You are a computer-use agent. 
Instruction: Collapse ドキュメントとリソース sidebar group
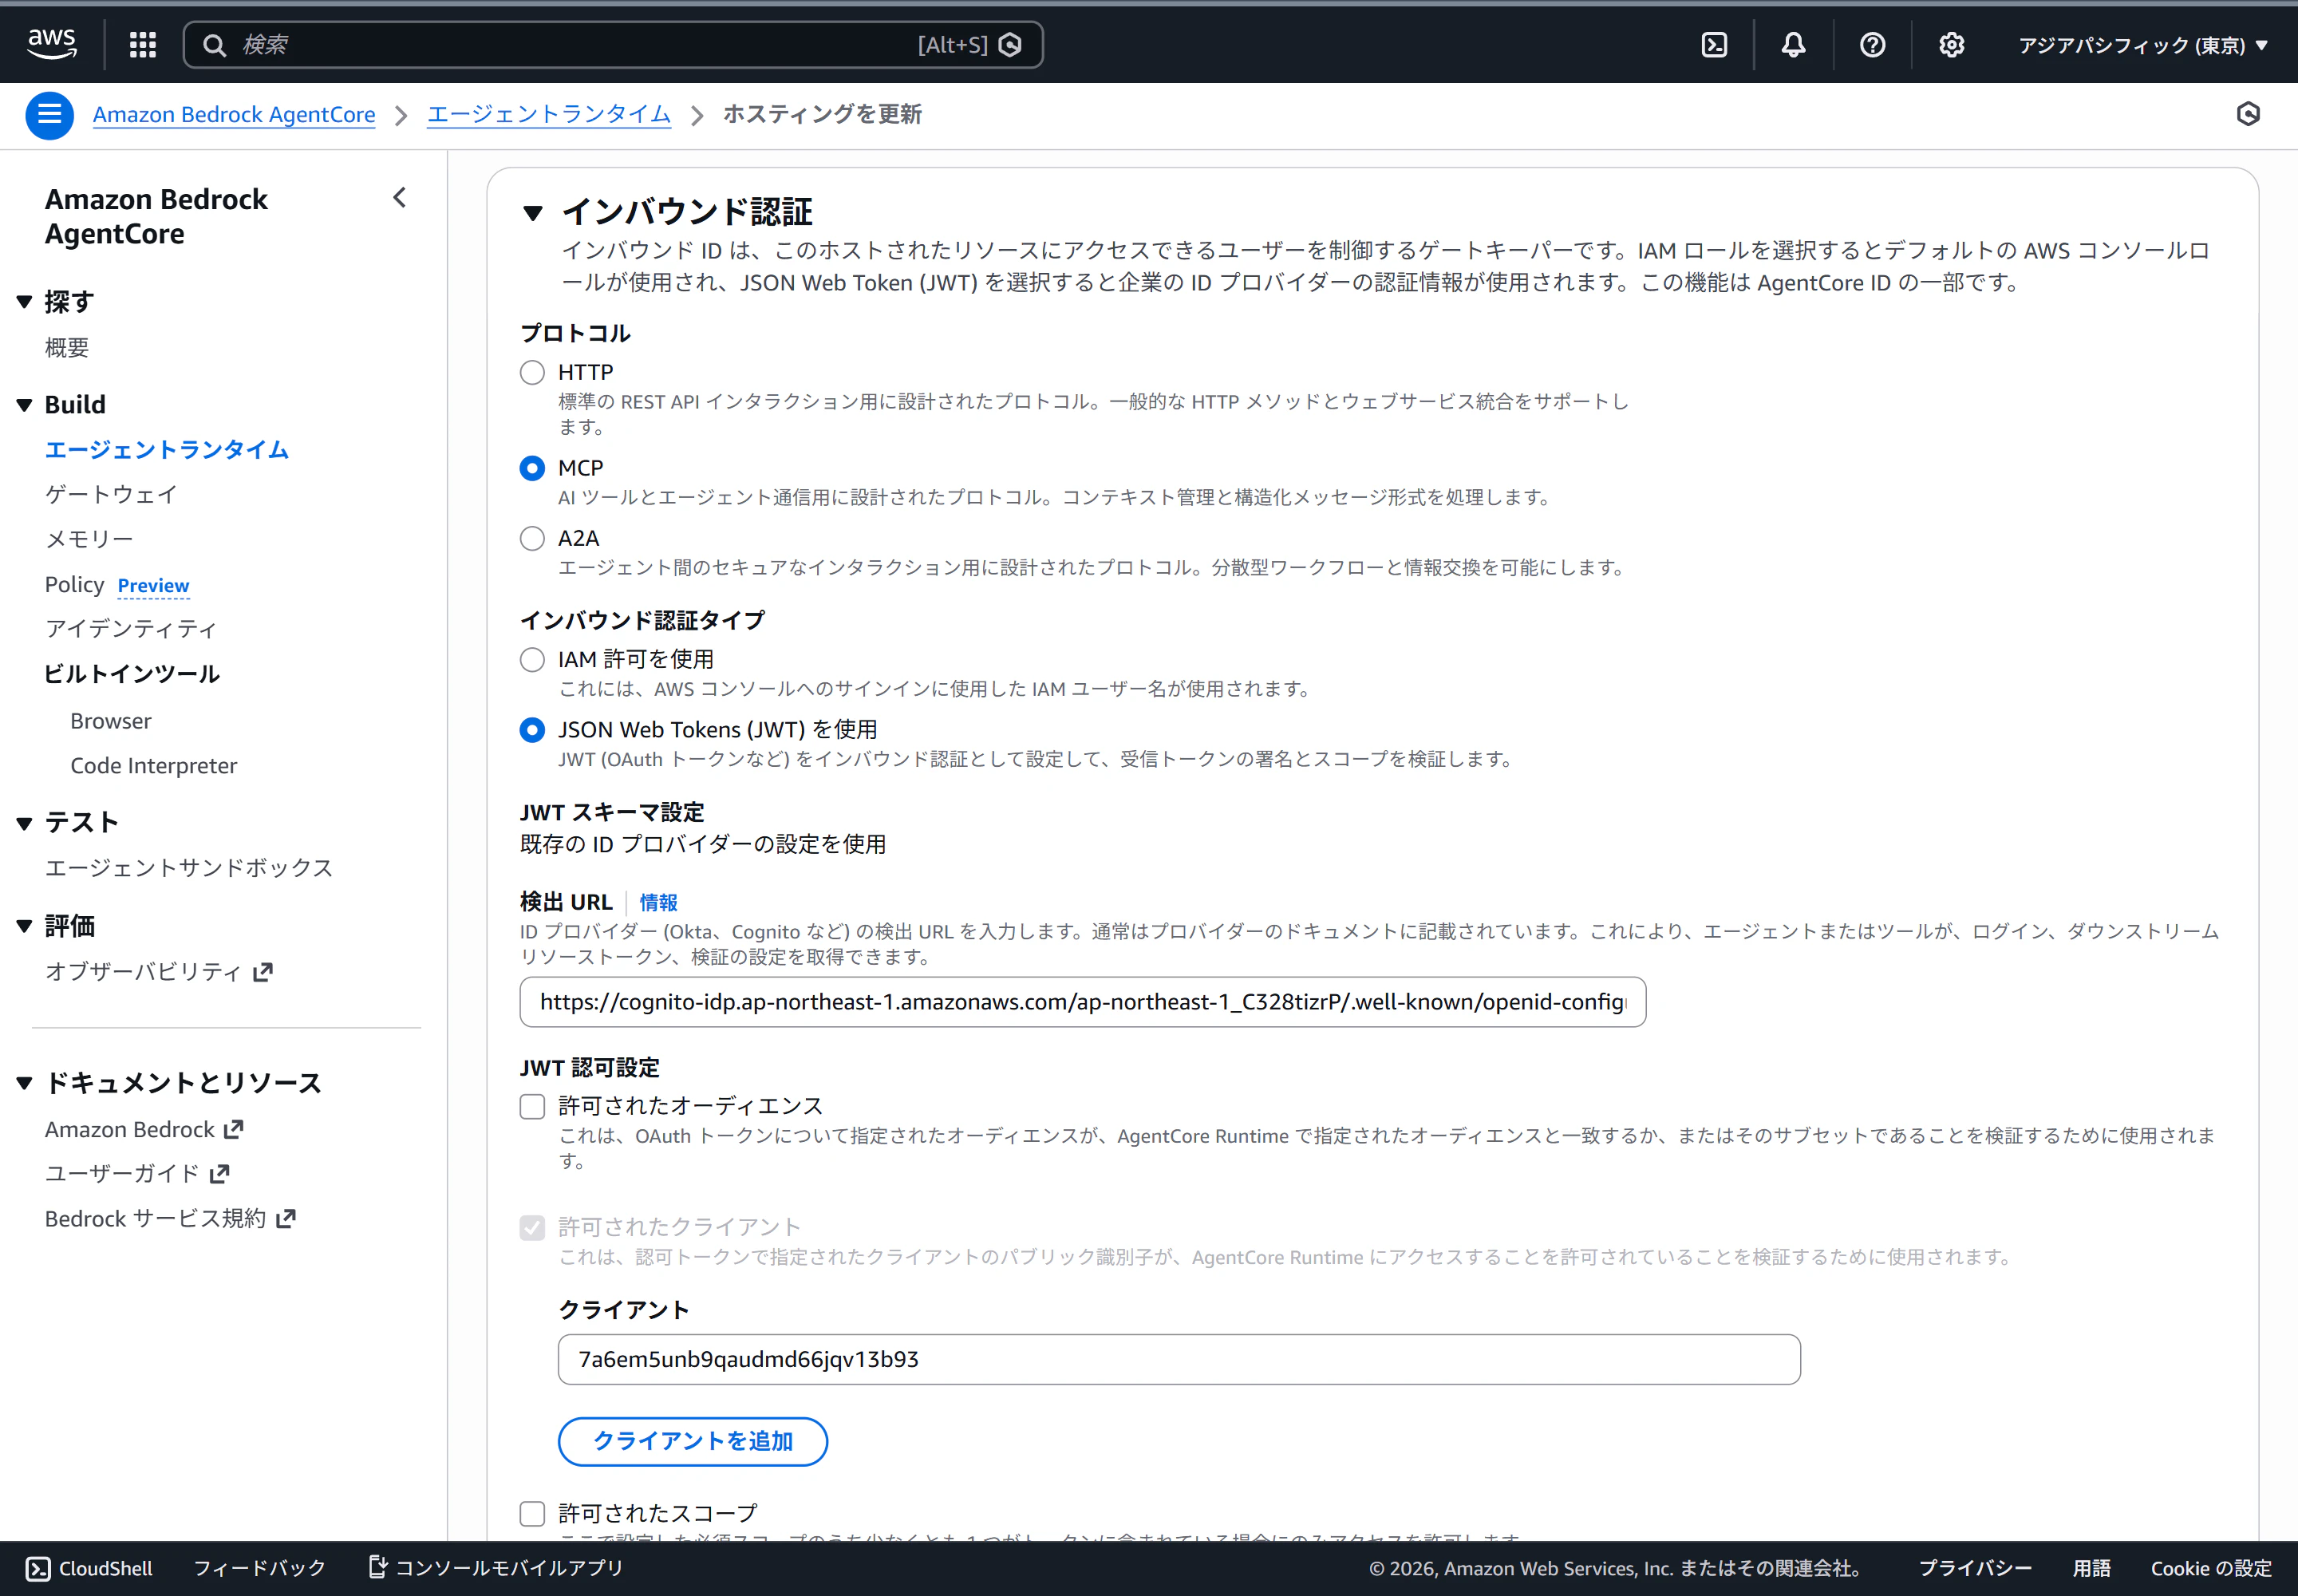click(x=25, y=1082)
